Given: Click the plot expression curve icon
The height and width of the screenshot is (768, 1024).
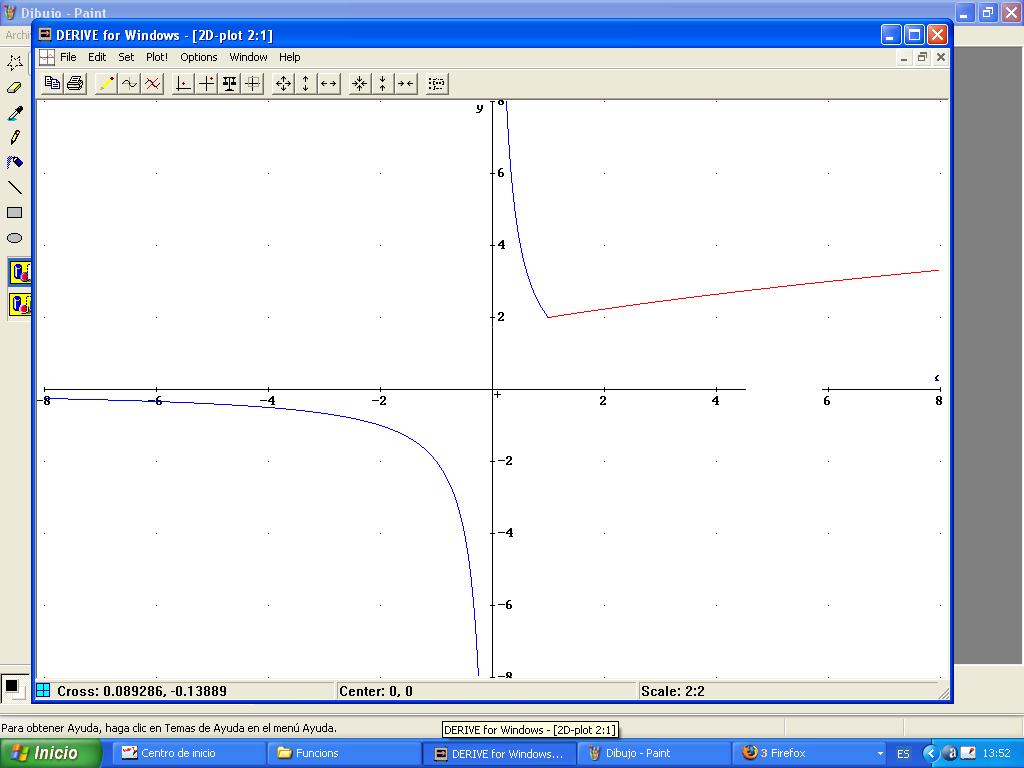Looking at the screenshot, I should (129, 84).
